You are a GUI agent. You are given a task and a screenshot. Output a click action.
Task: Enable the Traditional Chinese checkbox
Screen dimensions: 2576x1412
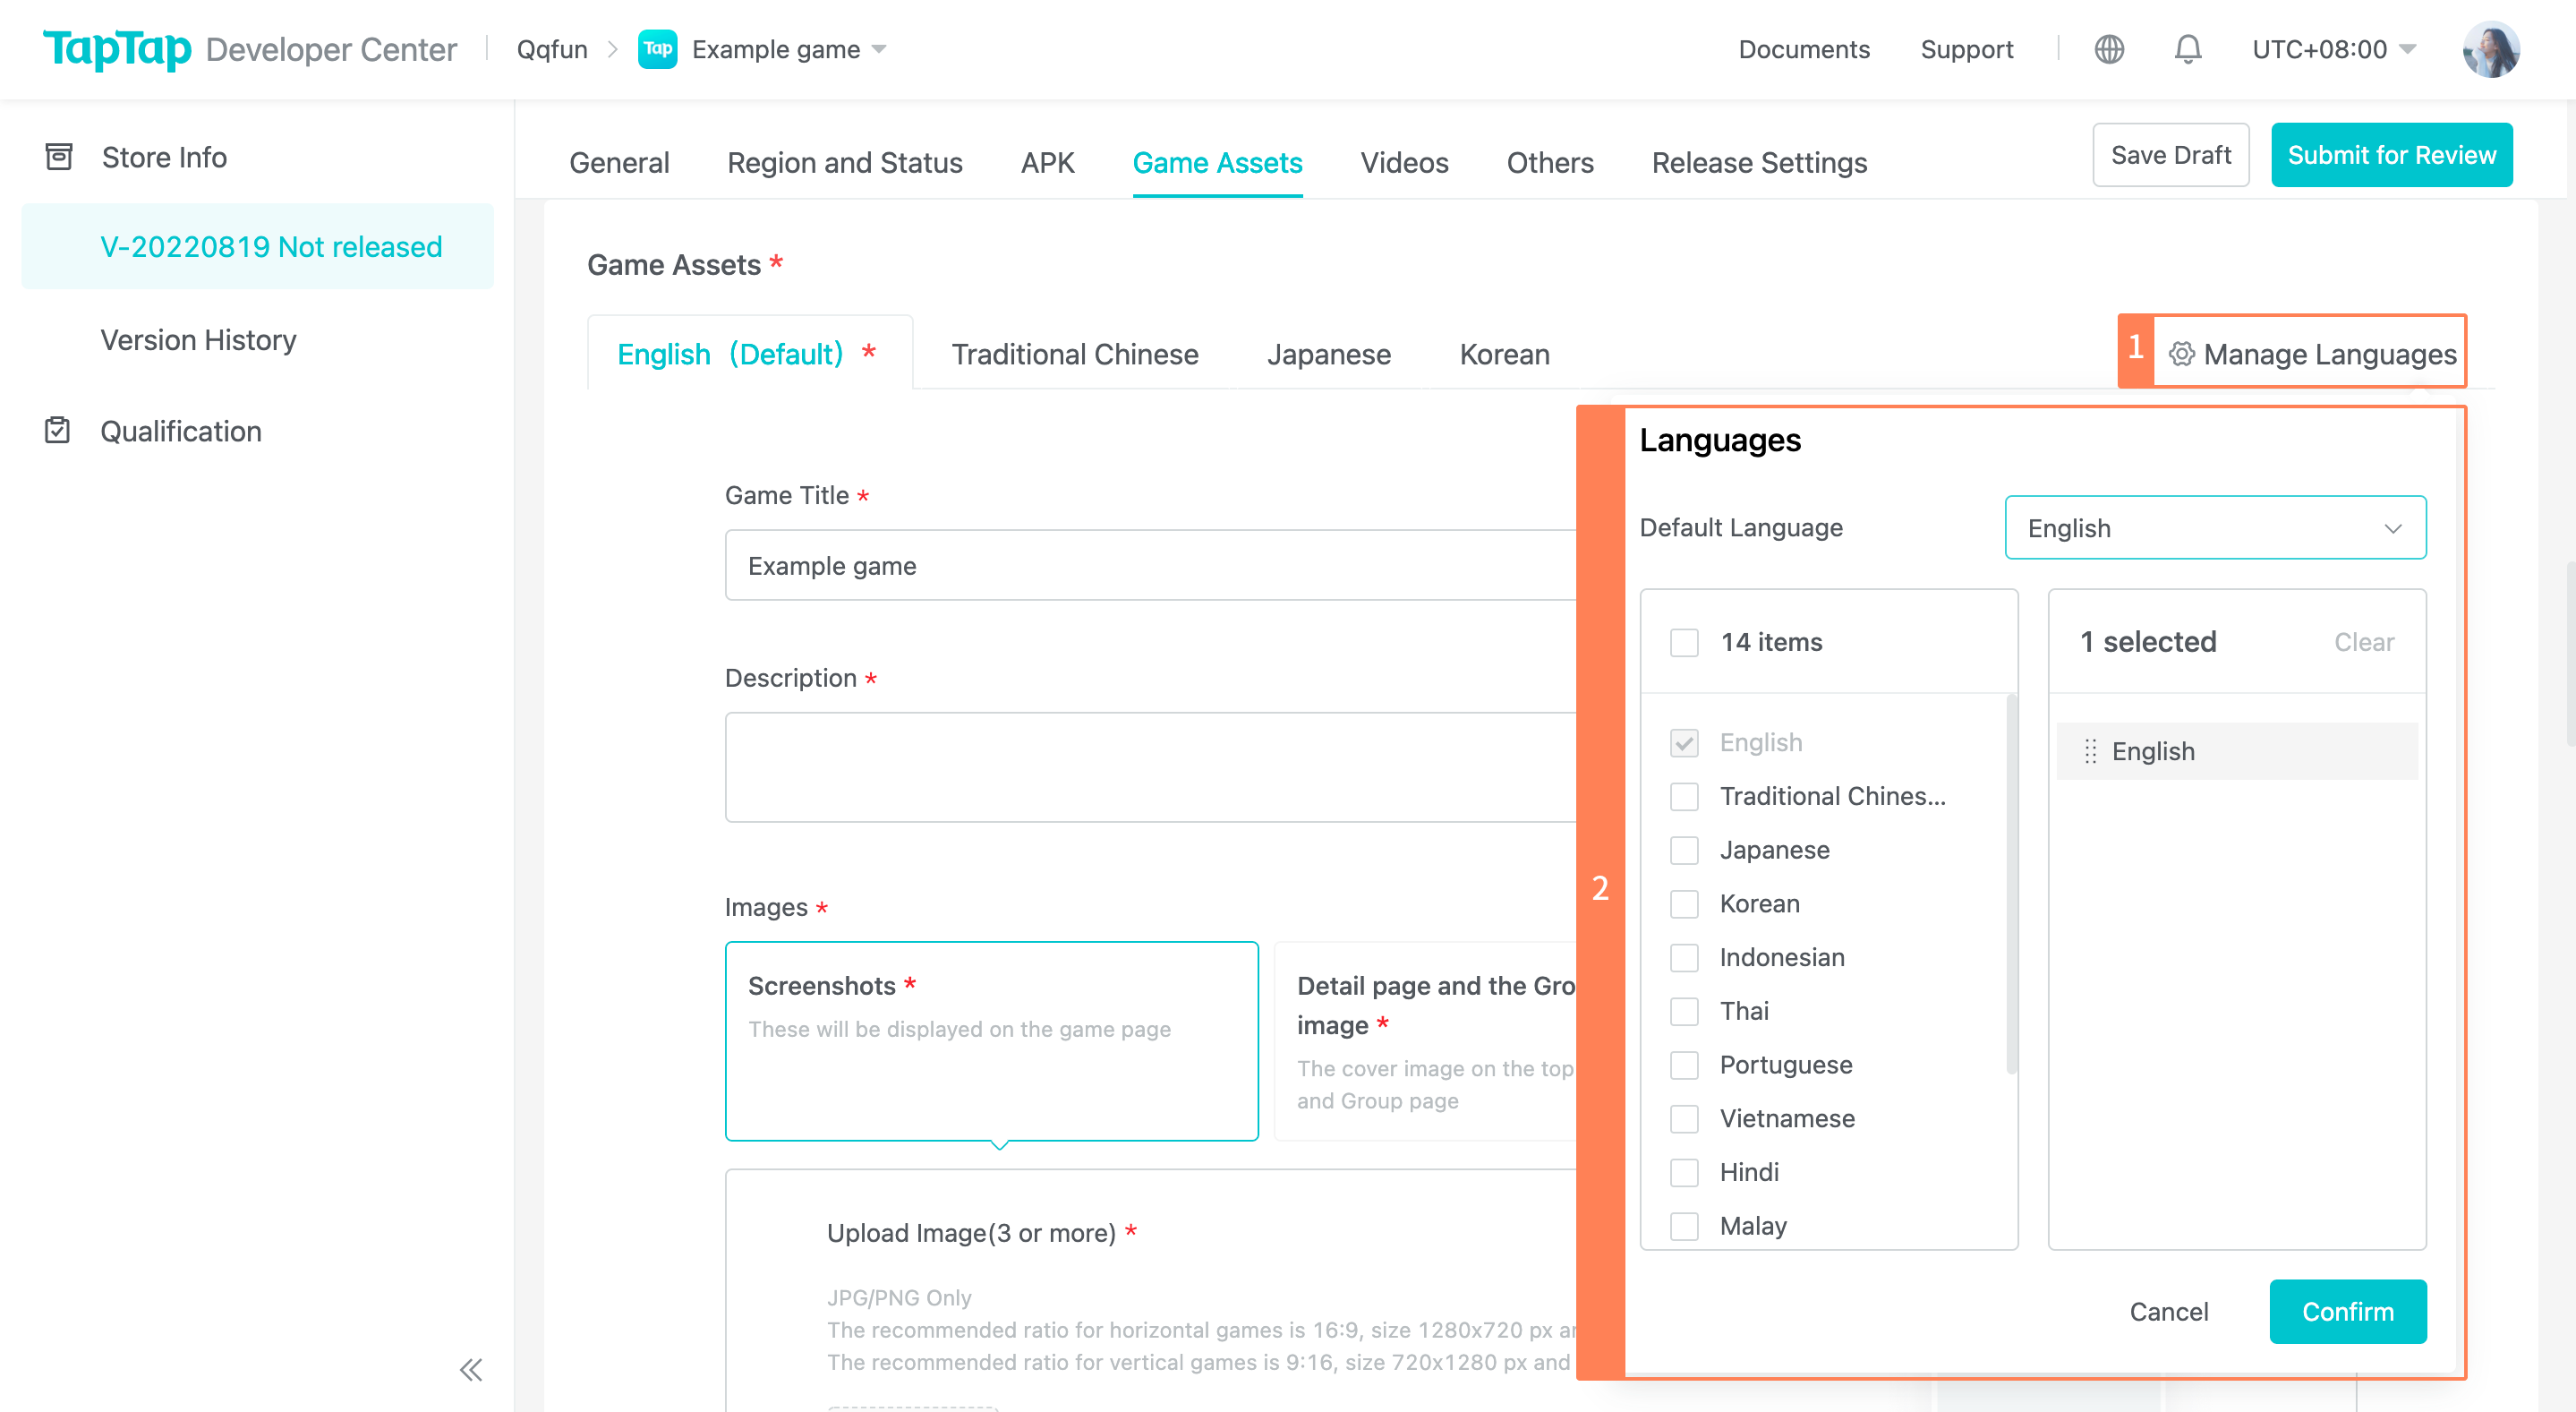(x=1684, y=796)
